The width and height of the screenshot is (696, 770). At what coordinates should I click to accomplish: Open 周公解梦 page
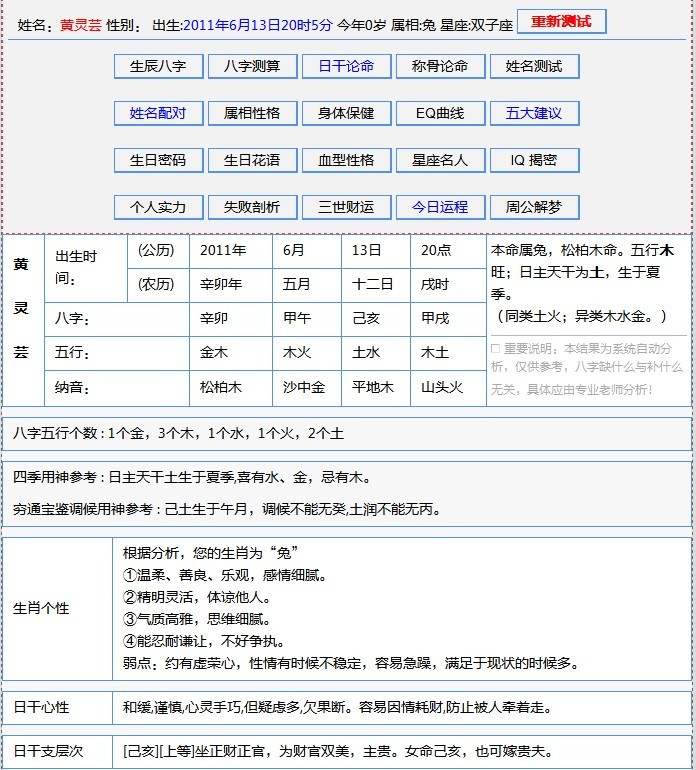point(534,207)
